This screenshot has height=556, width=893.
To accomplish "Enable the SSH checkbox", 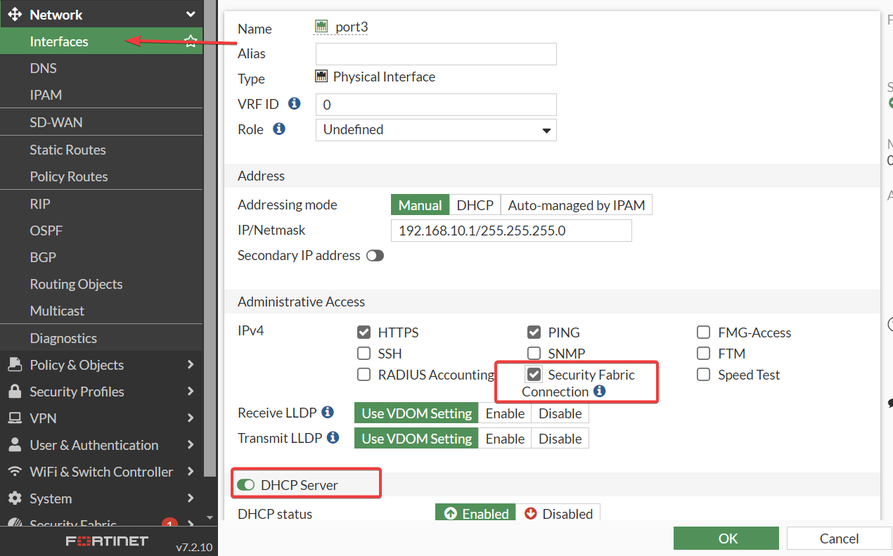I will tap(364, 354).
